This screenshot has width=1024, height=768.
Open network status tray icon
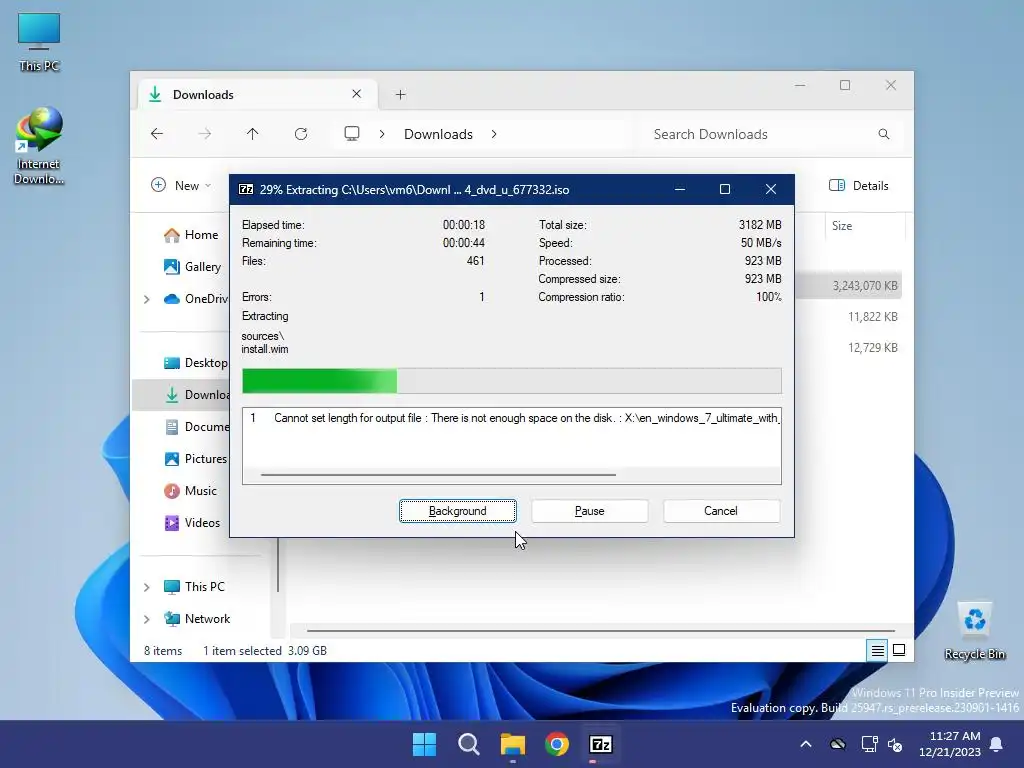[x=869, y=744]
